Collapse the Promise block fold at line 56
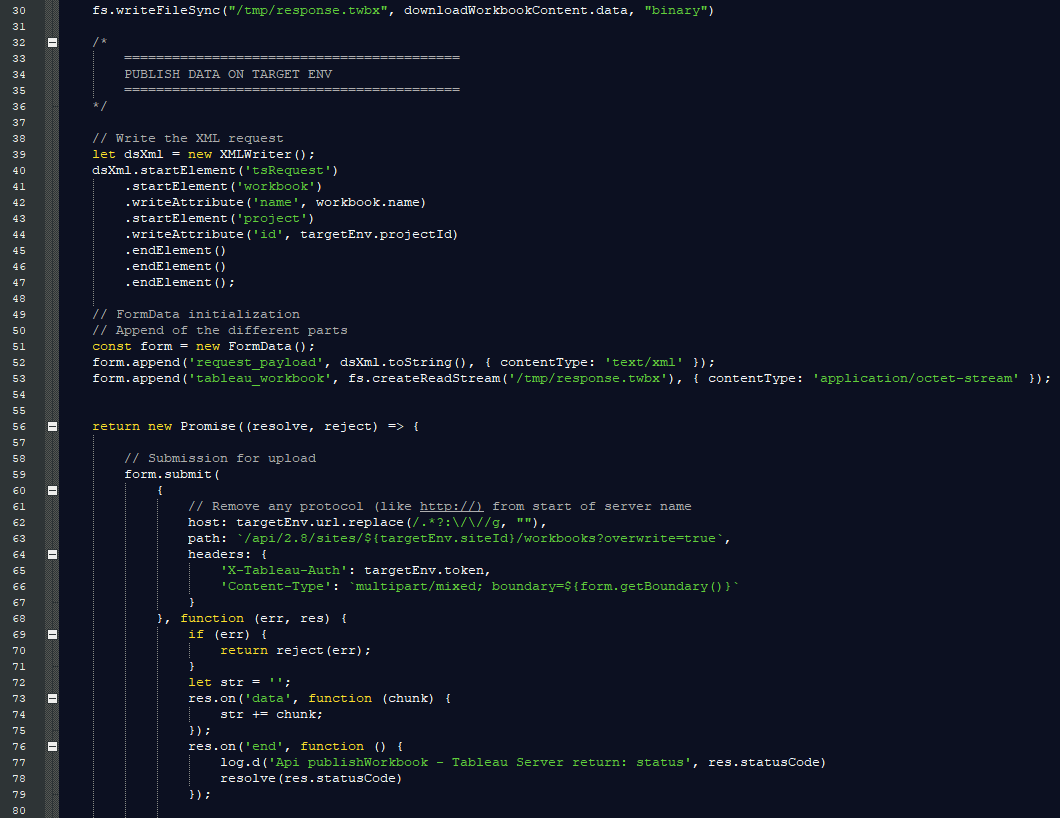The image size is (1060, 818). [x=52, y=426]
